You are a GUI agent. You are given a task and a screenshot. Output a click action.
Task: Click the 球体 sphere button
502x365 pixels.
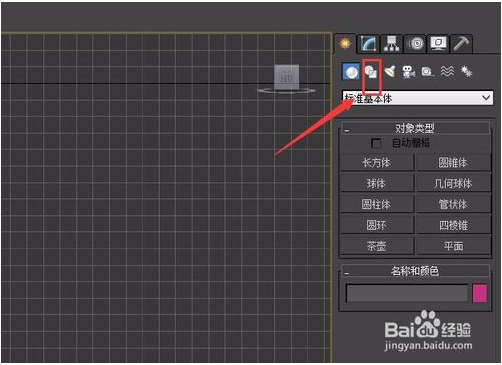377,183
